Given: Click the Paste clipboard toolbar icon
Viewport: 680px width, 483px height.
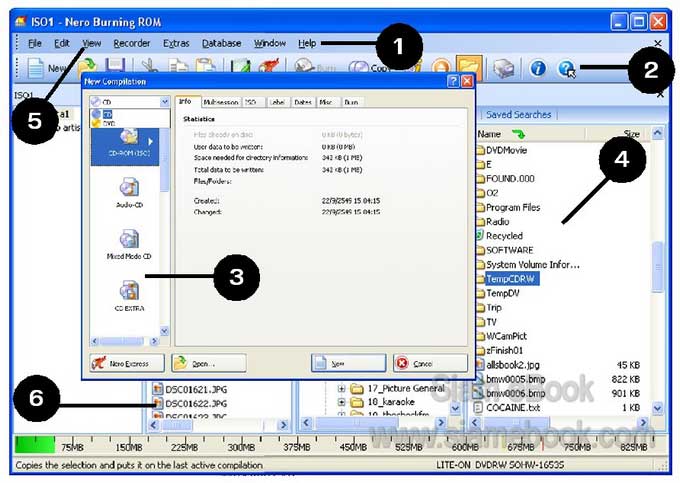Looking at the screenshot, I should 206,66.
